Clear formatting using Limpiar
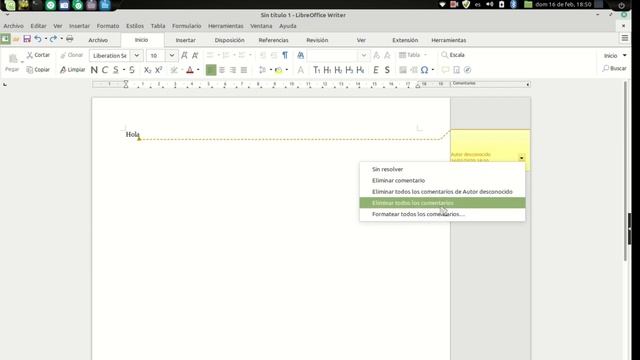The height and width of the screenshot is (360, 640). [72, 70]
